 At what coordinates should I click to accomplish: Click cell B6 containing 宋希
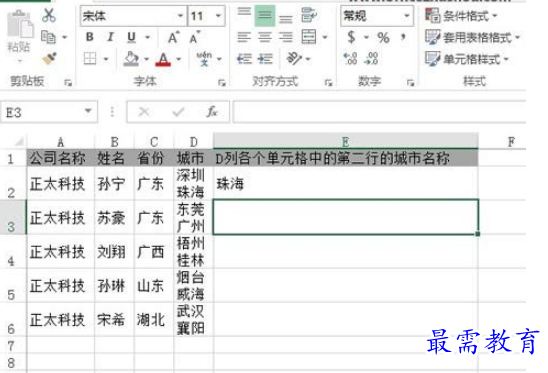(x=114, y=320)
